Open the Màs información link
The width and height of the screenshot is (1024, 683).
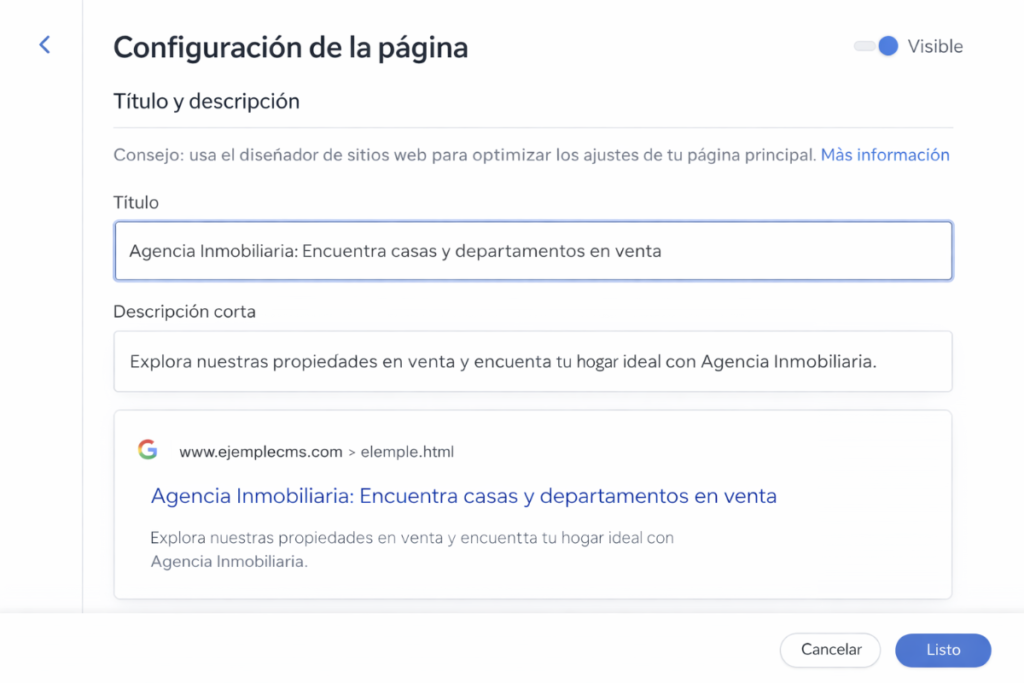[x=884, y=155]
